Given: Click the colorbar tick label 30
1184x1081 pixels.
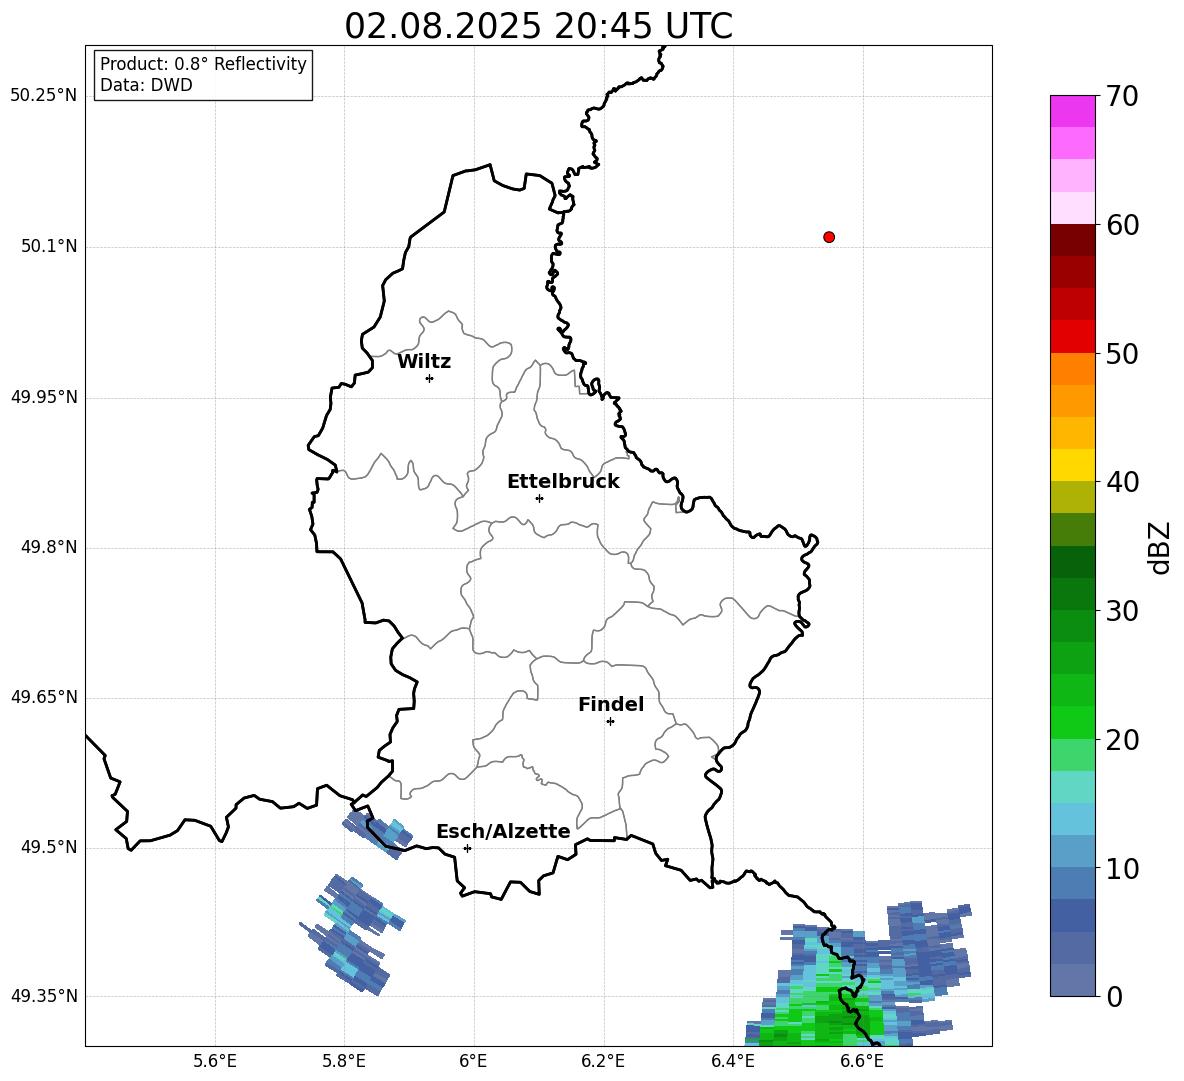Looking at the screenshot, I should tap(1121, 611).
